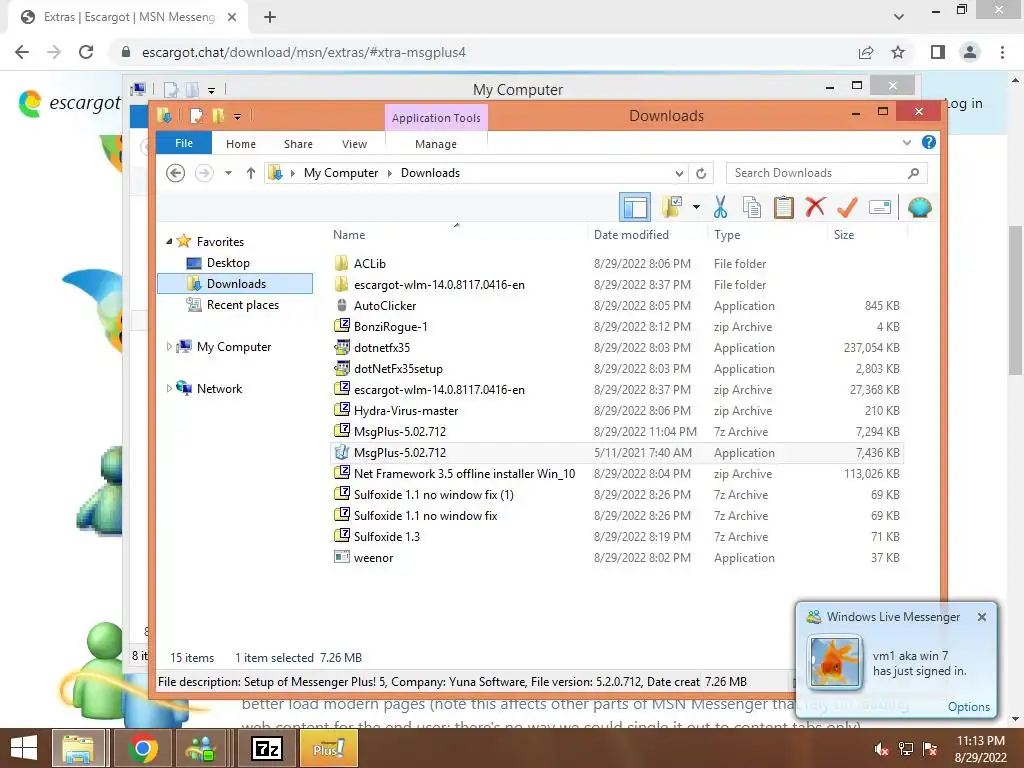Reload the Chrome page

[x=86, y=52]
